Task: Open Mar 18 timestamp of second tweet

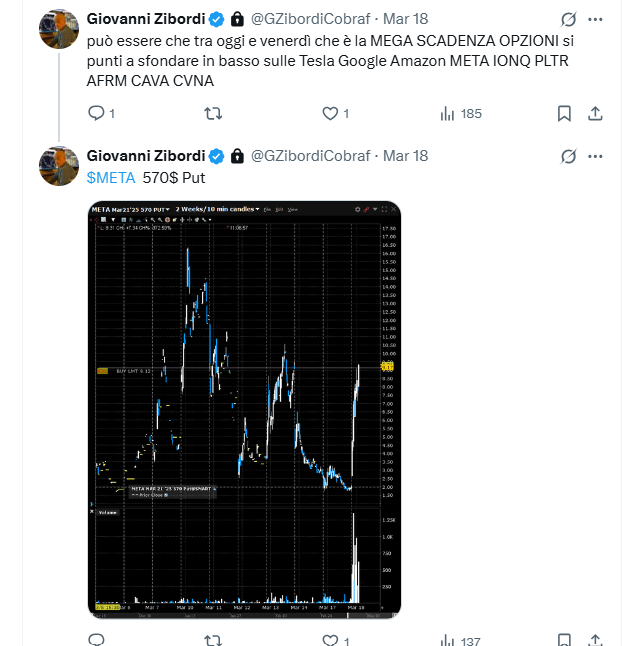Action: 405,156
